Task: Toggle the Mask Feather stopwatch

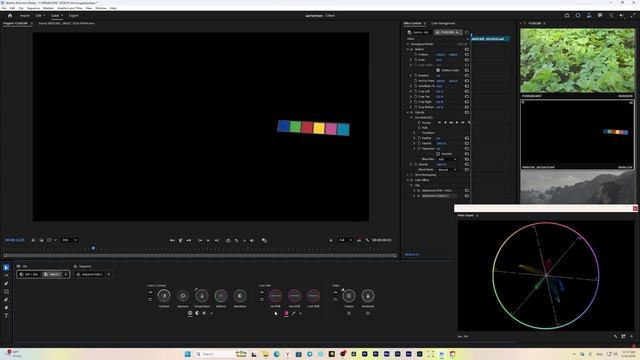Action: [x=419, y=138]
